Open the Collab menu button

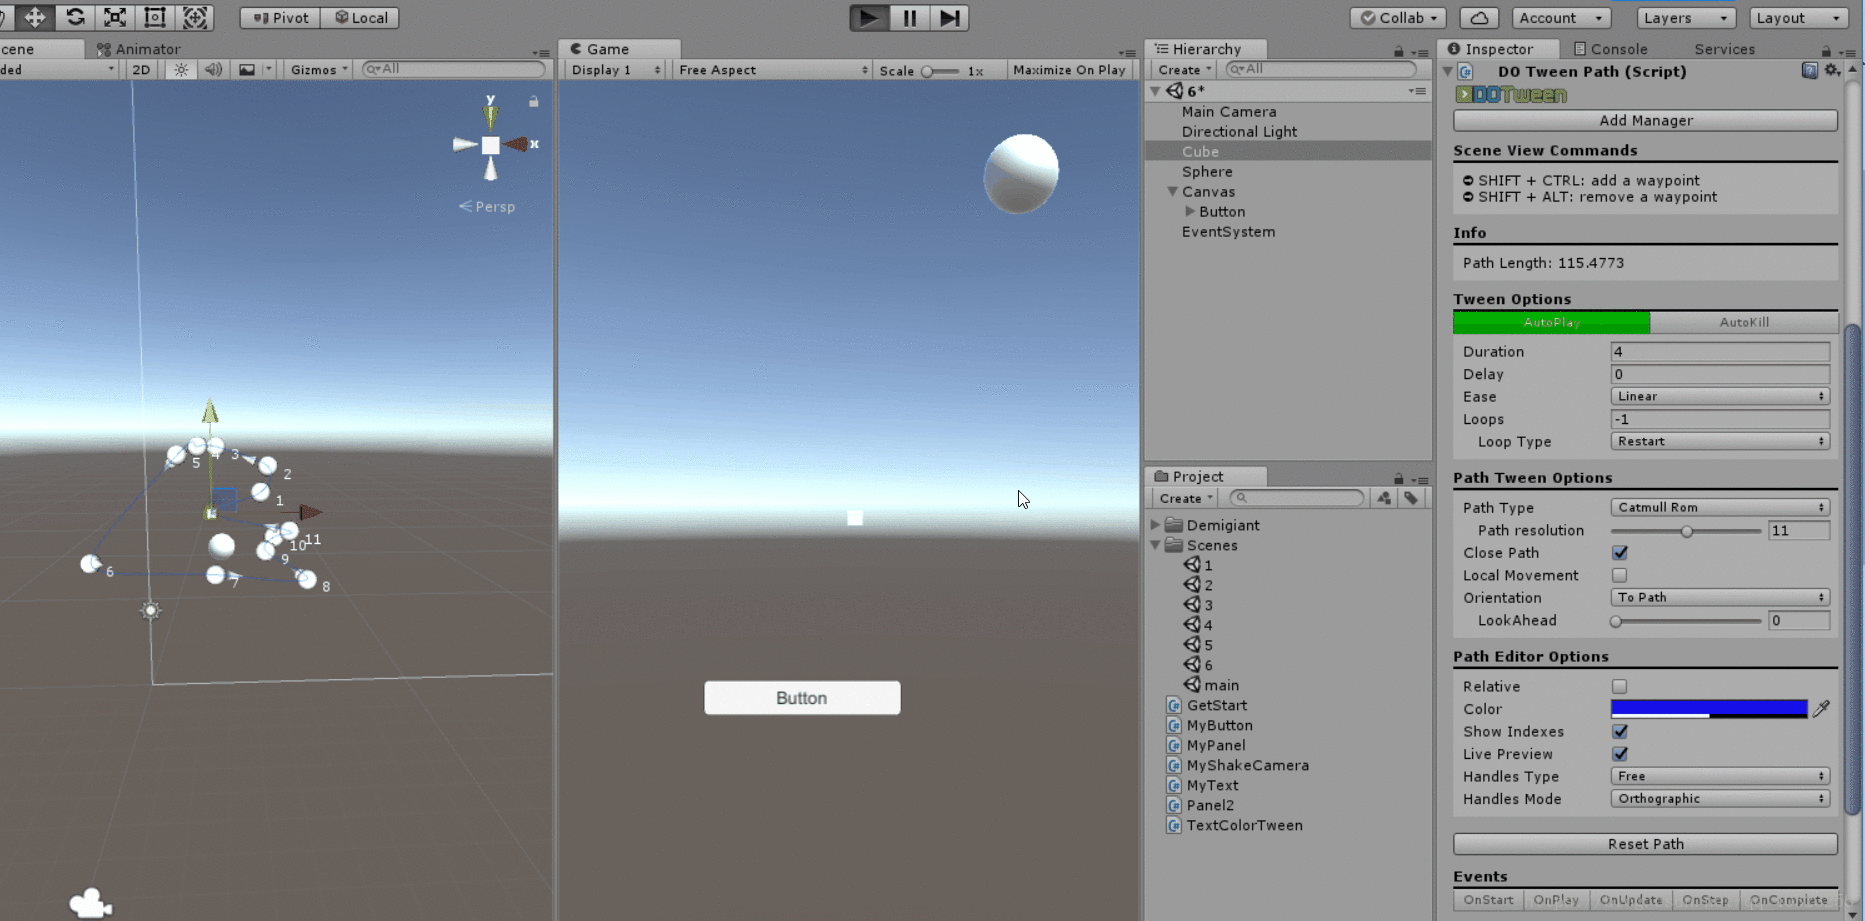pos(1400,18)
